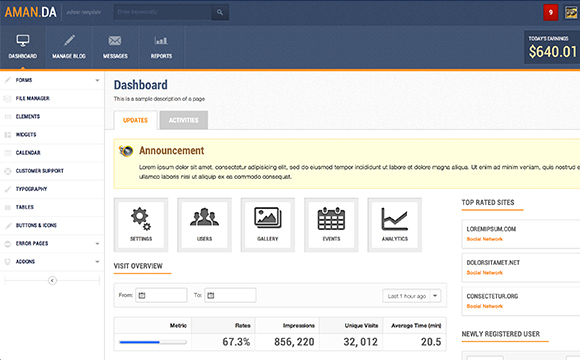Open the Users tile
Viewport: 580px width, 360px height.
point(204,225)
